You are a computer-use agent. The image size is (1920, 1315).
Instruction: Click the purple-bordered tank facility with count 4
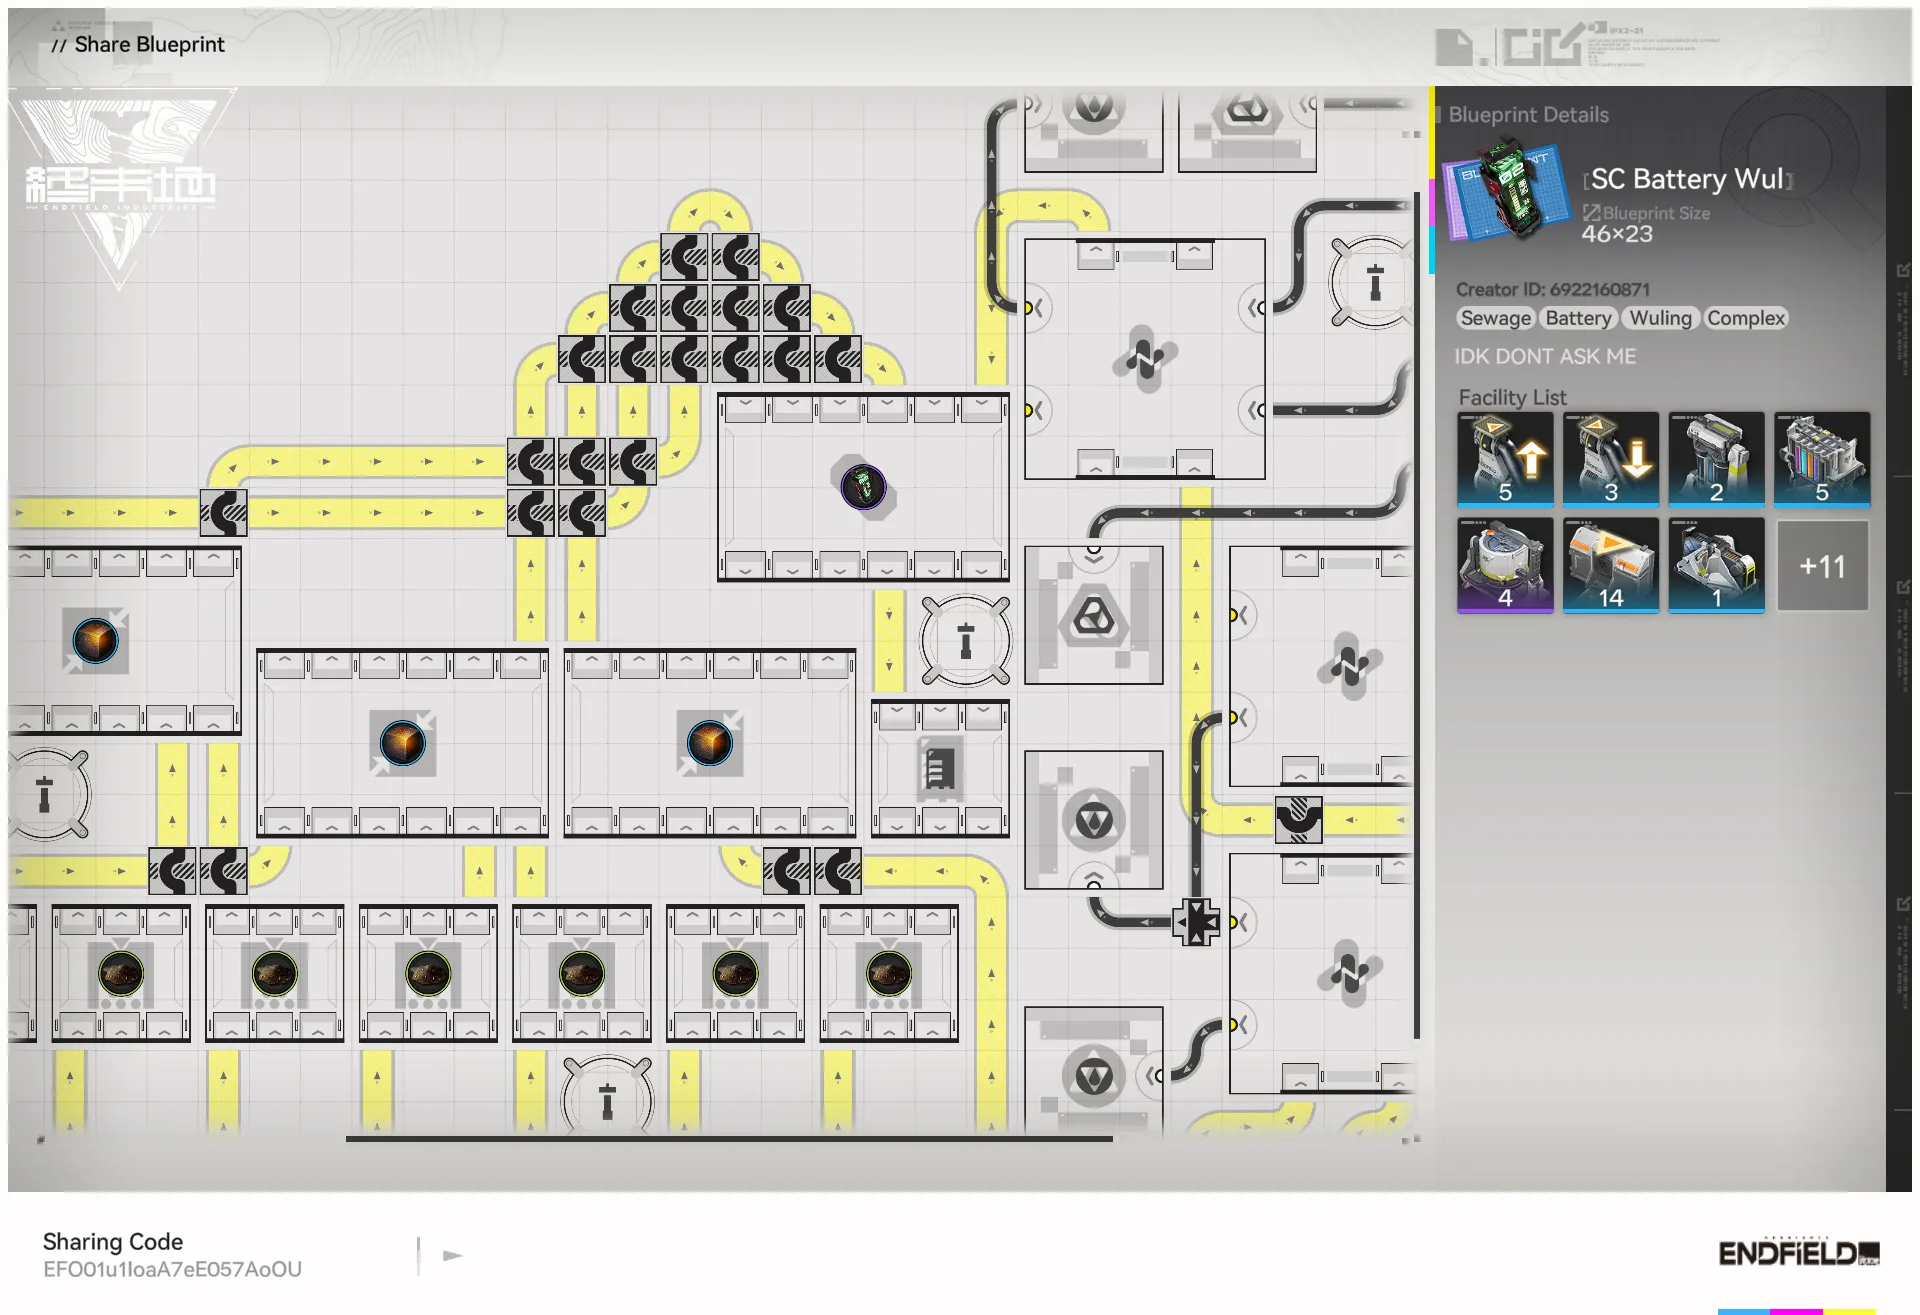1505,565
